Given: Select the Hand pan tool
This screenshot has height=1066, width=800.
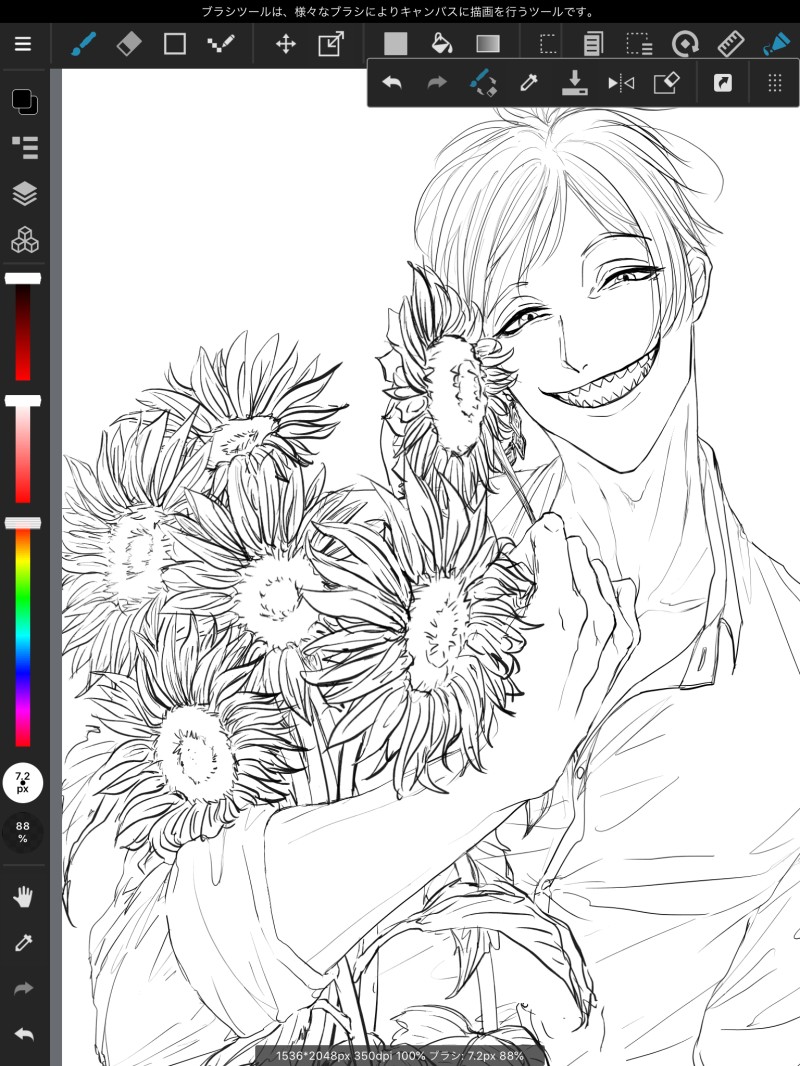Looking at the screenshot, I should click(24, 897).
